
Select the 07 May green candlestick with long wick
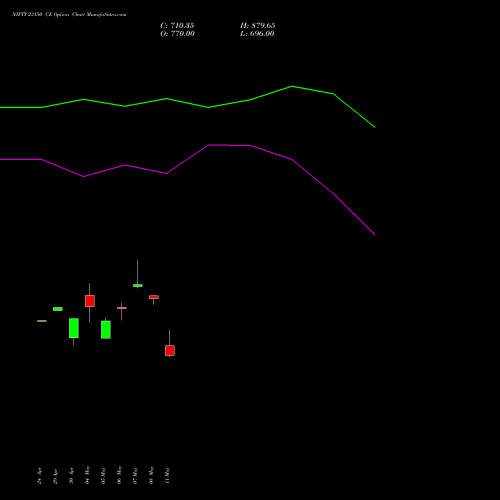138,285
